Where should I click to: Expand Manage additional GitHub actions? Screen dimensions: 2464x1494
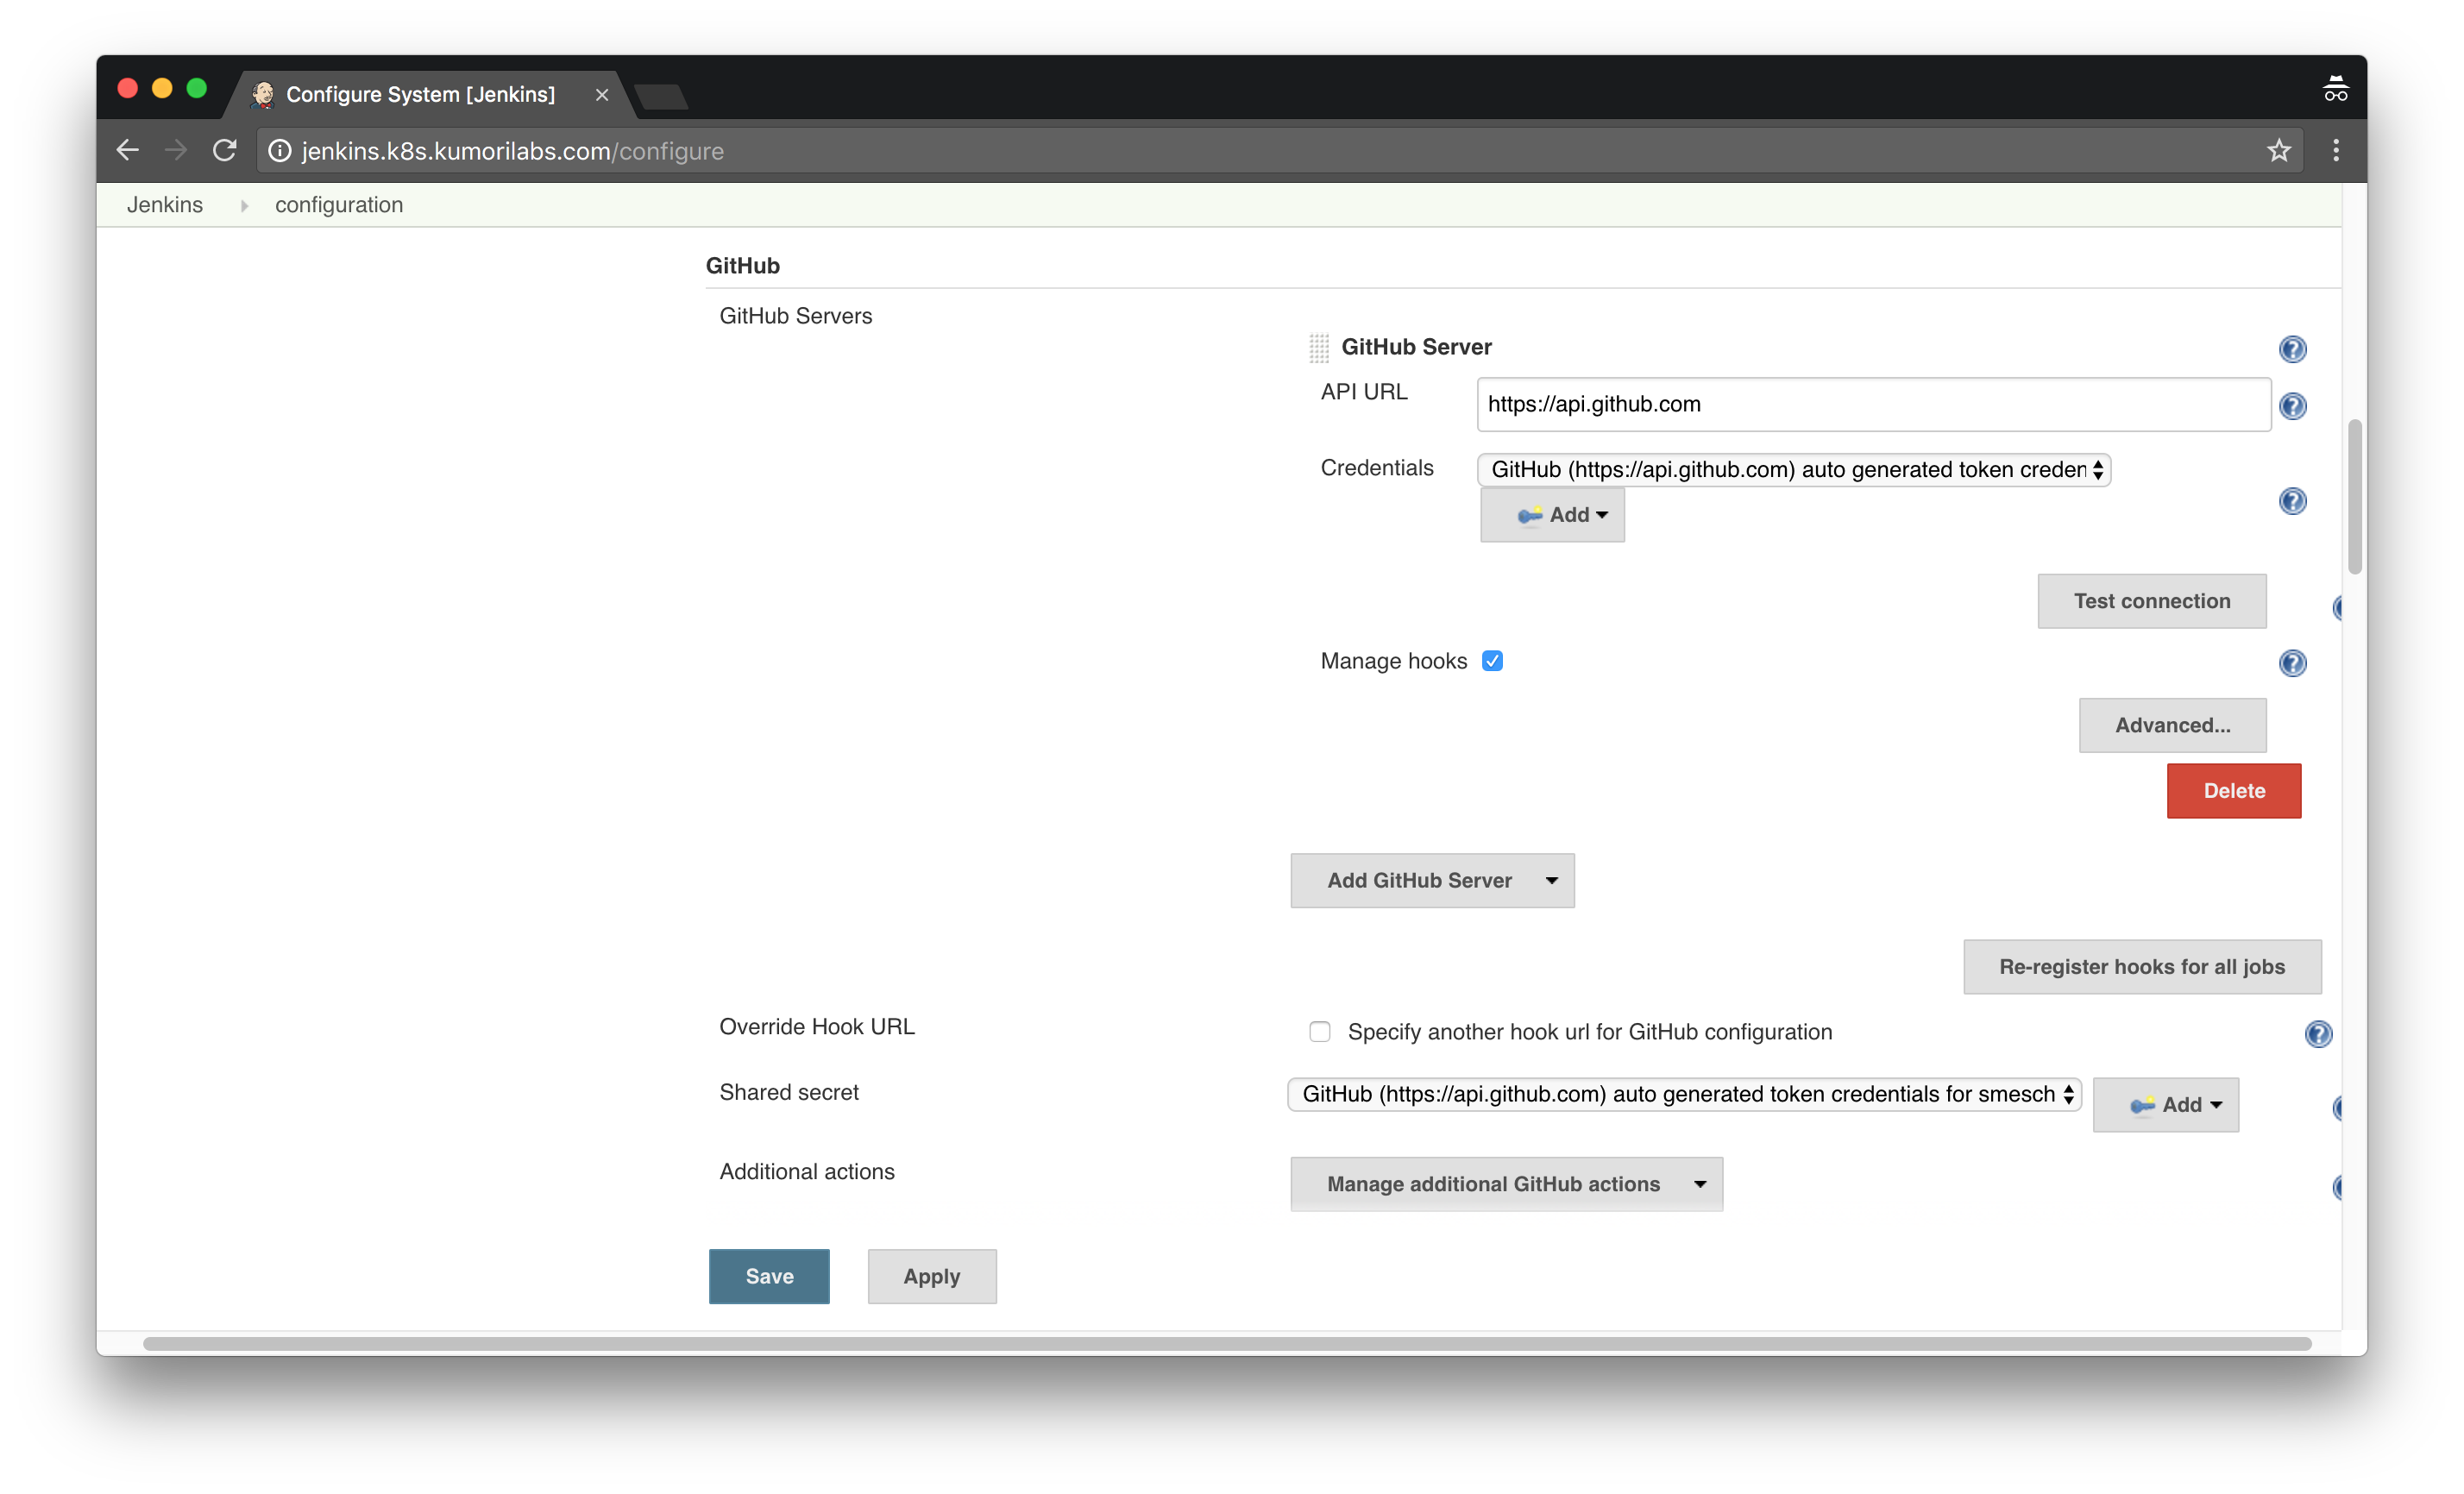click(1506, 1184)
